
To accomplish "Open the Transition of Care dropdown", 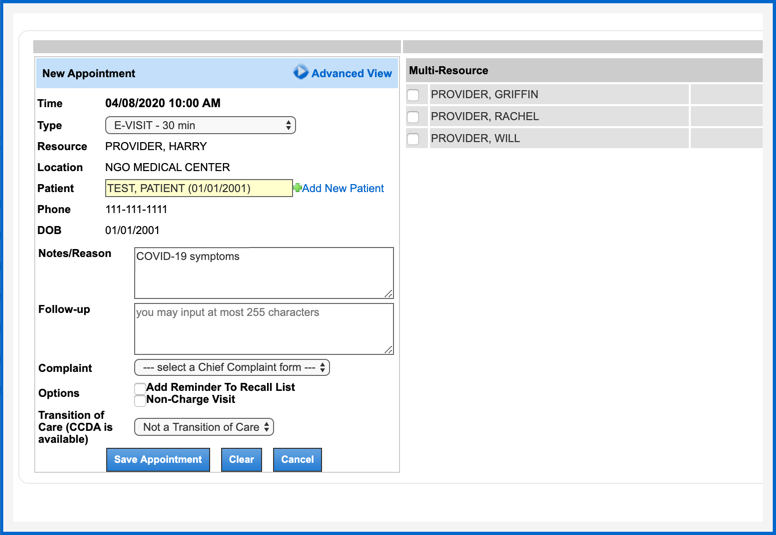I will pyautogui.click(x=204, y=427).
